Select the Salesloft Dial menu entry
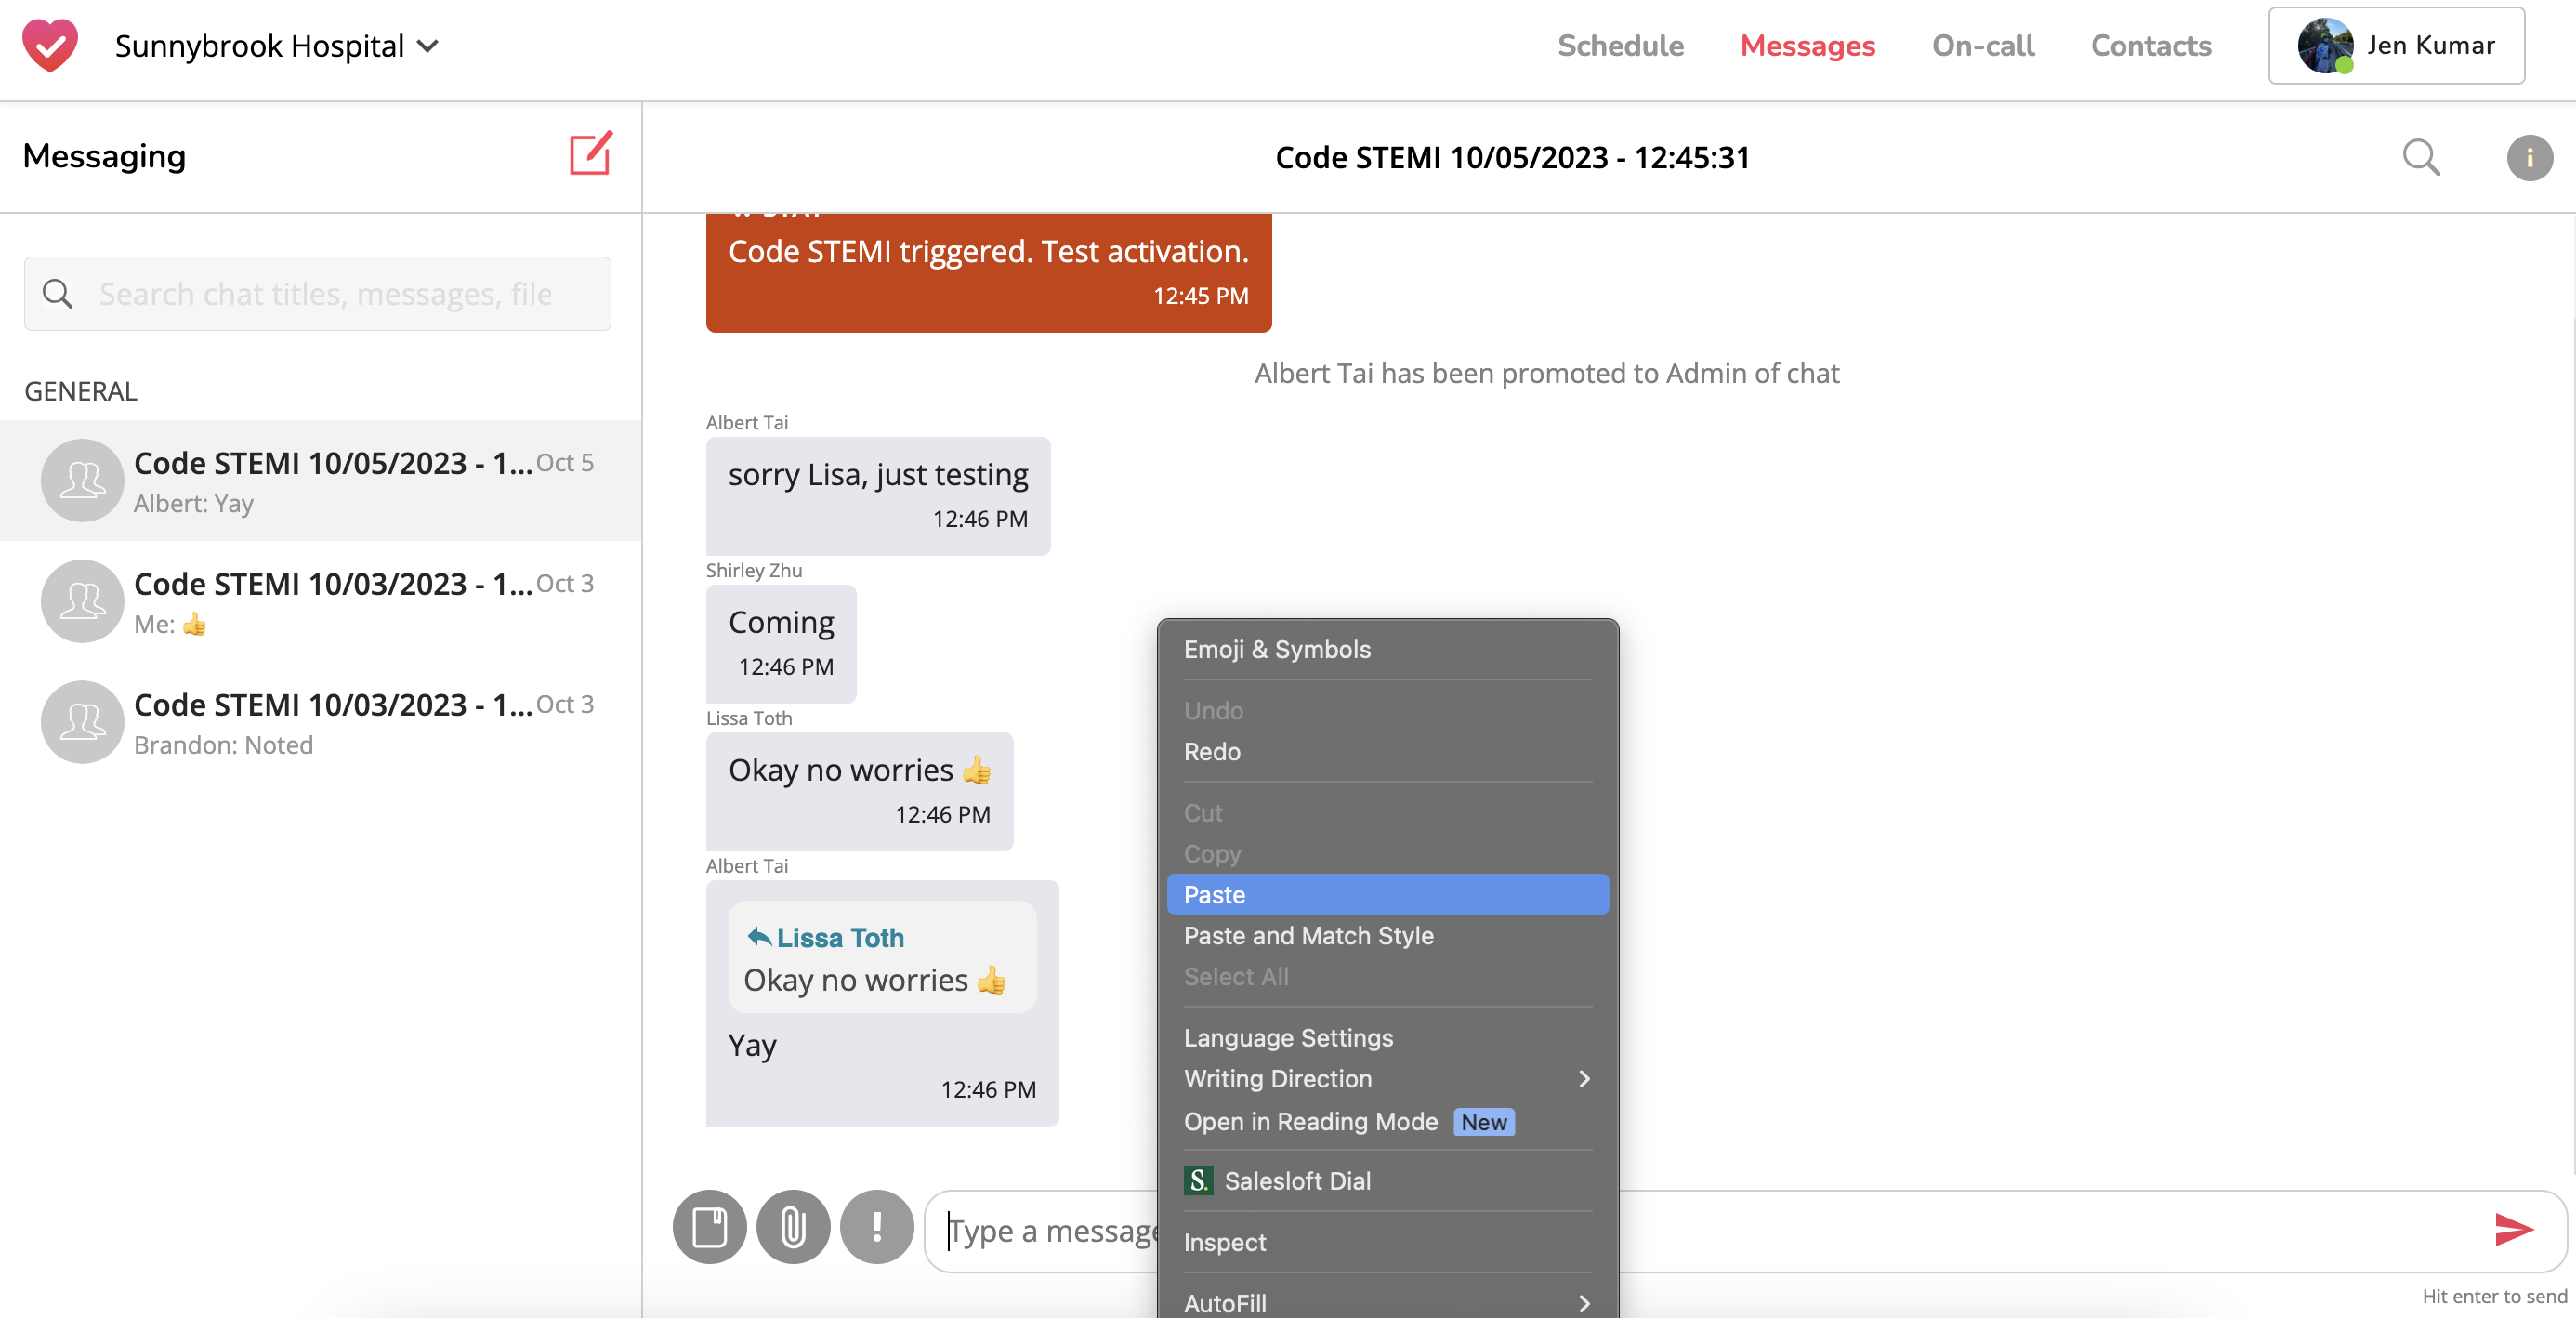The height and width of the screenshot is (1318, 2576). click(1387, 1180)
